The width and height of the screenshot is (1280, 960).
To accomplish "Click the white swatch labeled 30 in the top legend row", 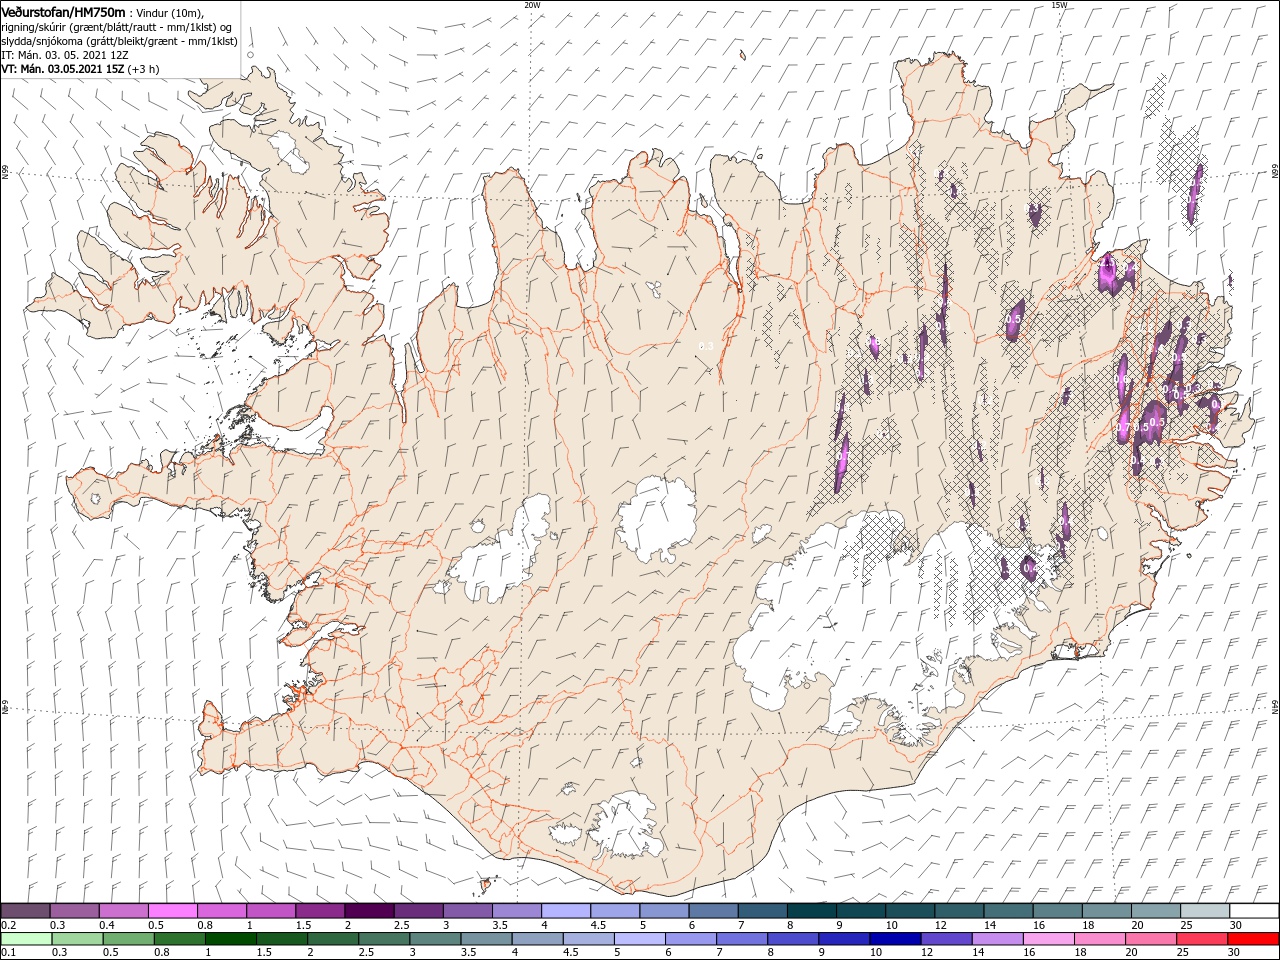I will click(1253, 911).
